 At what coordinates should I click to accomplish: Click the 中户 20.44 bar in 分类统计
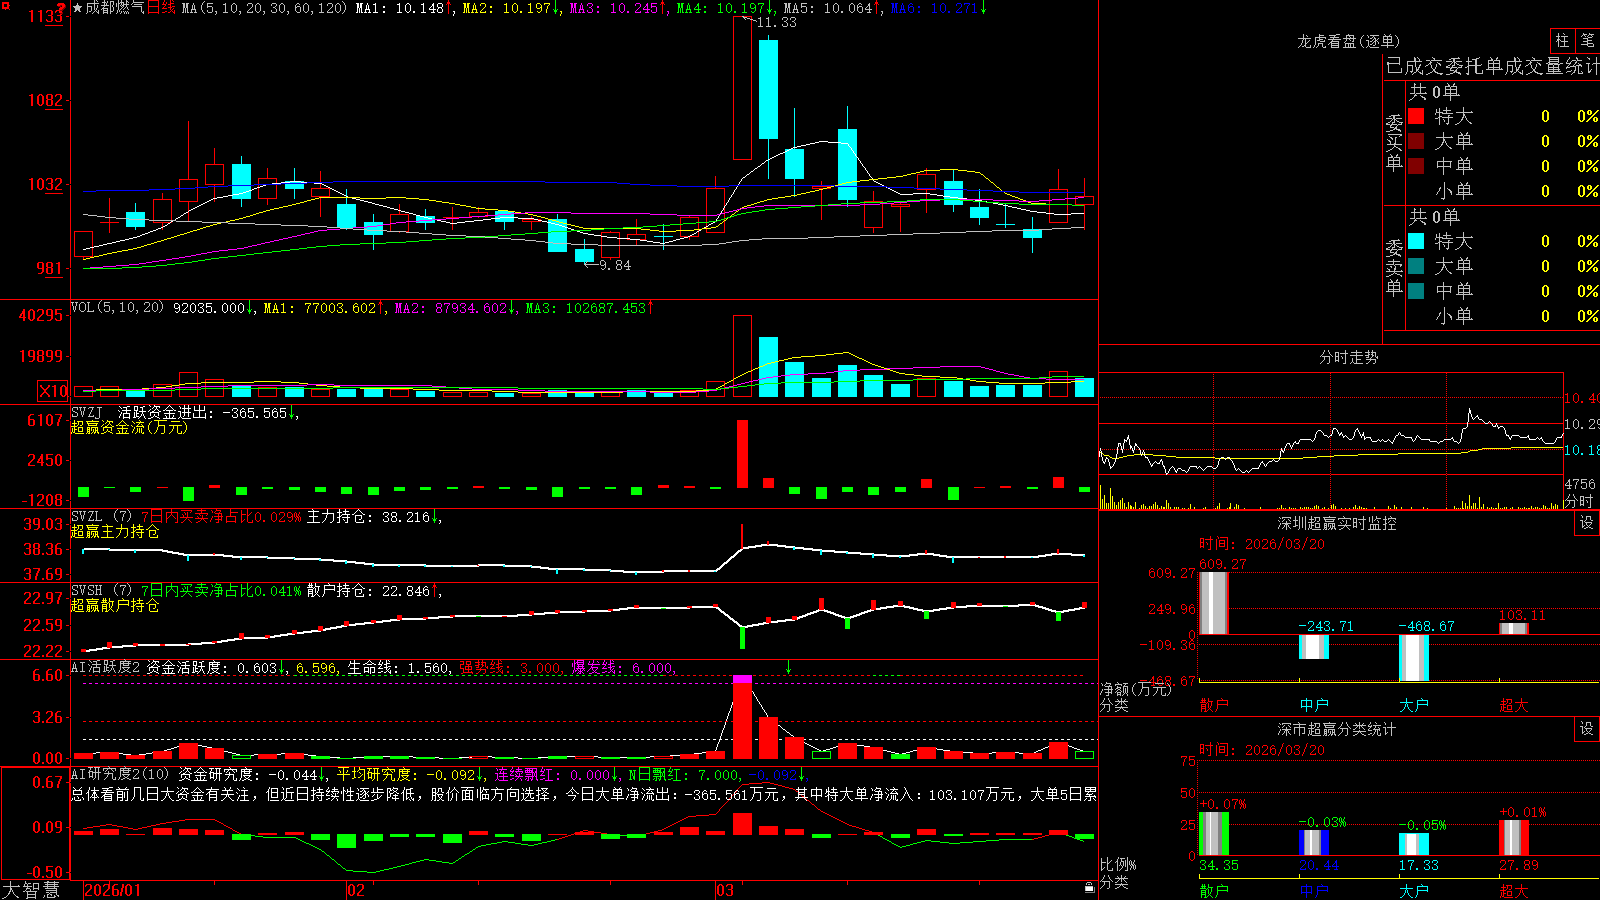click(x=1313, y=842)
